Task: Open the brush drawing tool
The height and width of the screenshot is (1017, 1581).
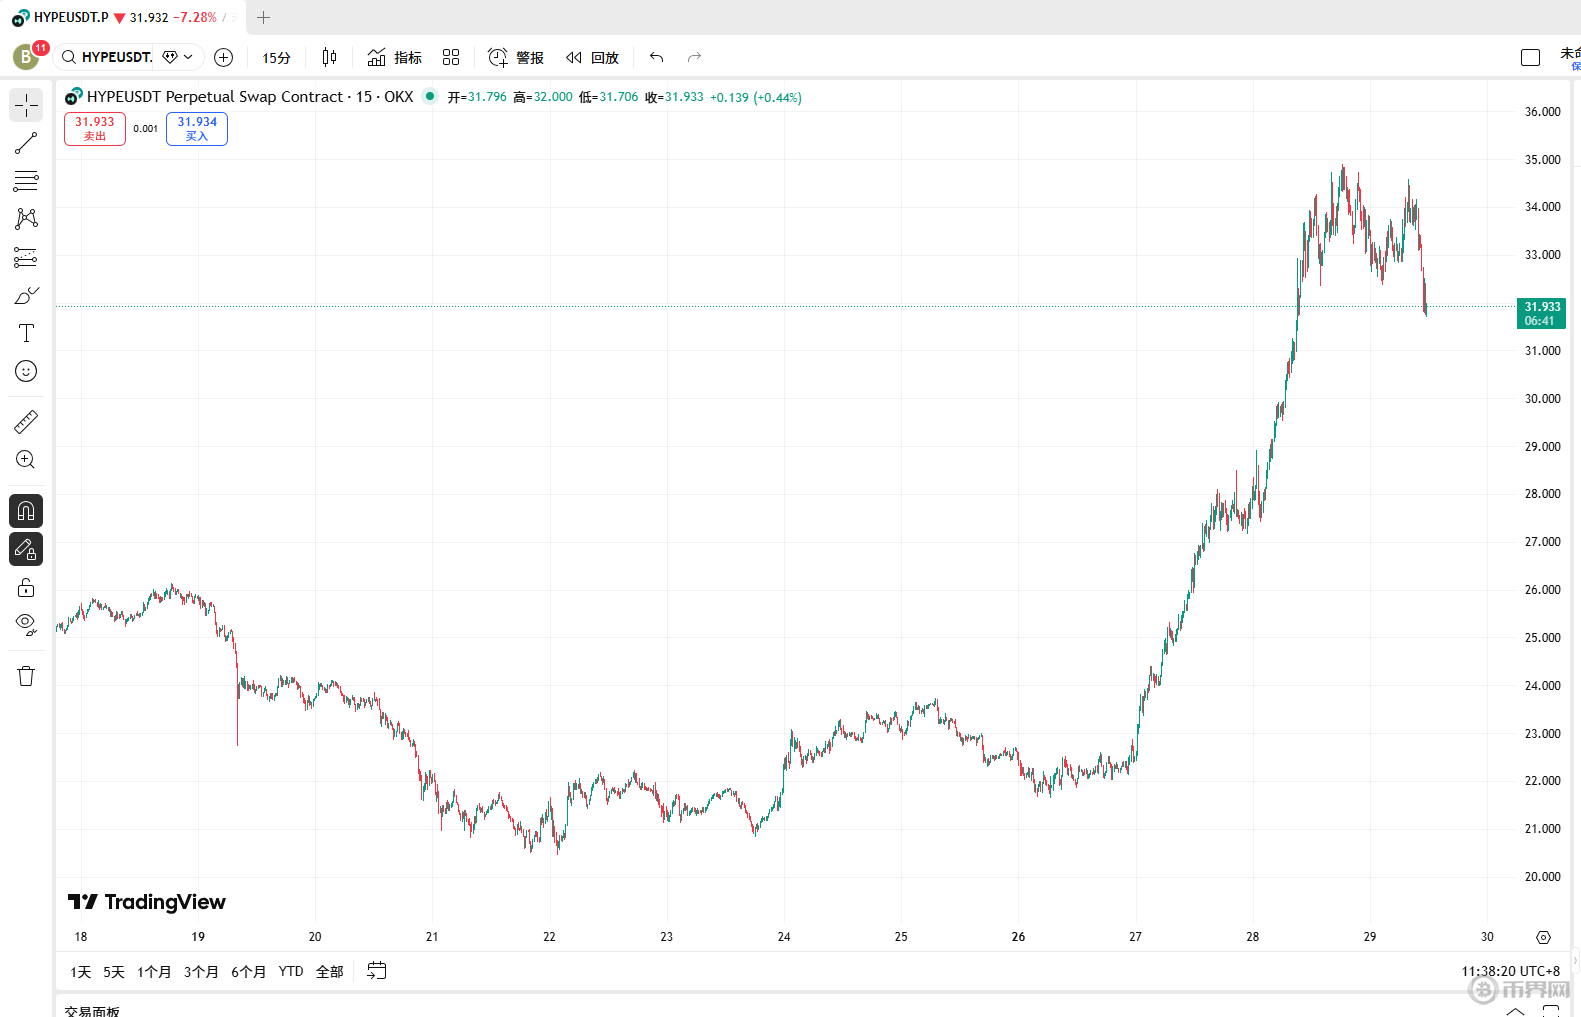Action: pyautogui.click(x=26, y=295)
